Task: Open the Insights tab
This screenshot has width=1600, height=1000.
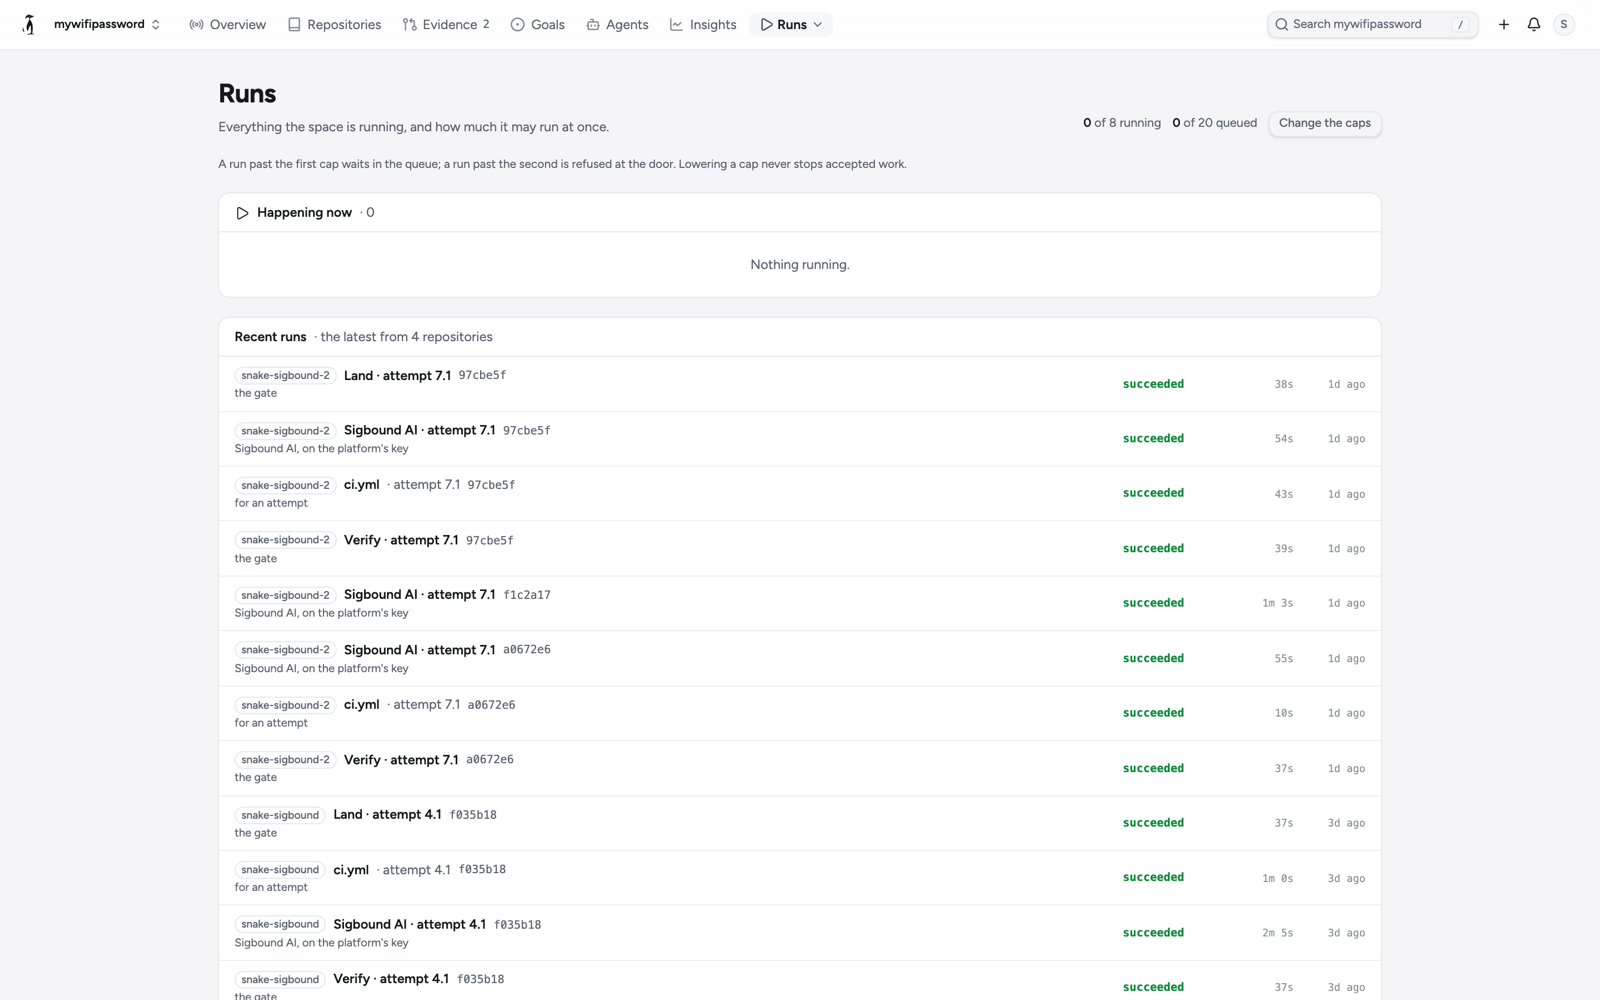Action: tap(703, 24)
